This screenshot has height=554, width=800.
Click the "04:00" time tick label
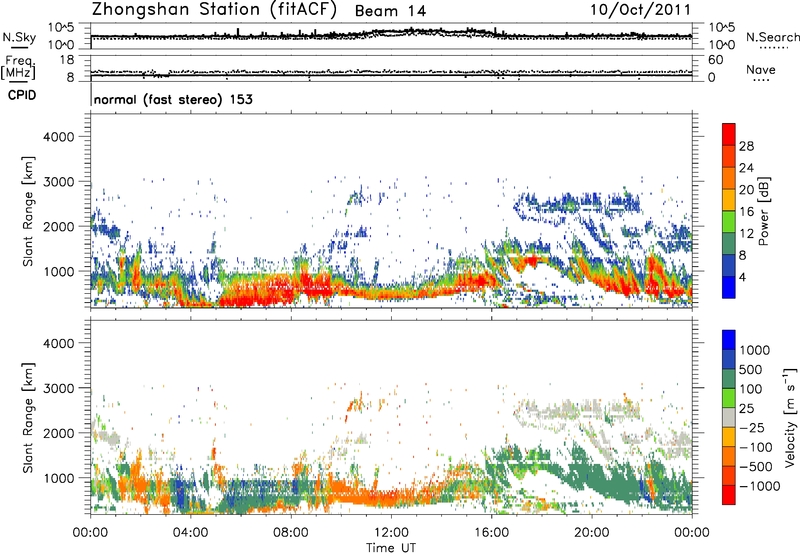[x=190, y=533]
